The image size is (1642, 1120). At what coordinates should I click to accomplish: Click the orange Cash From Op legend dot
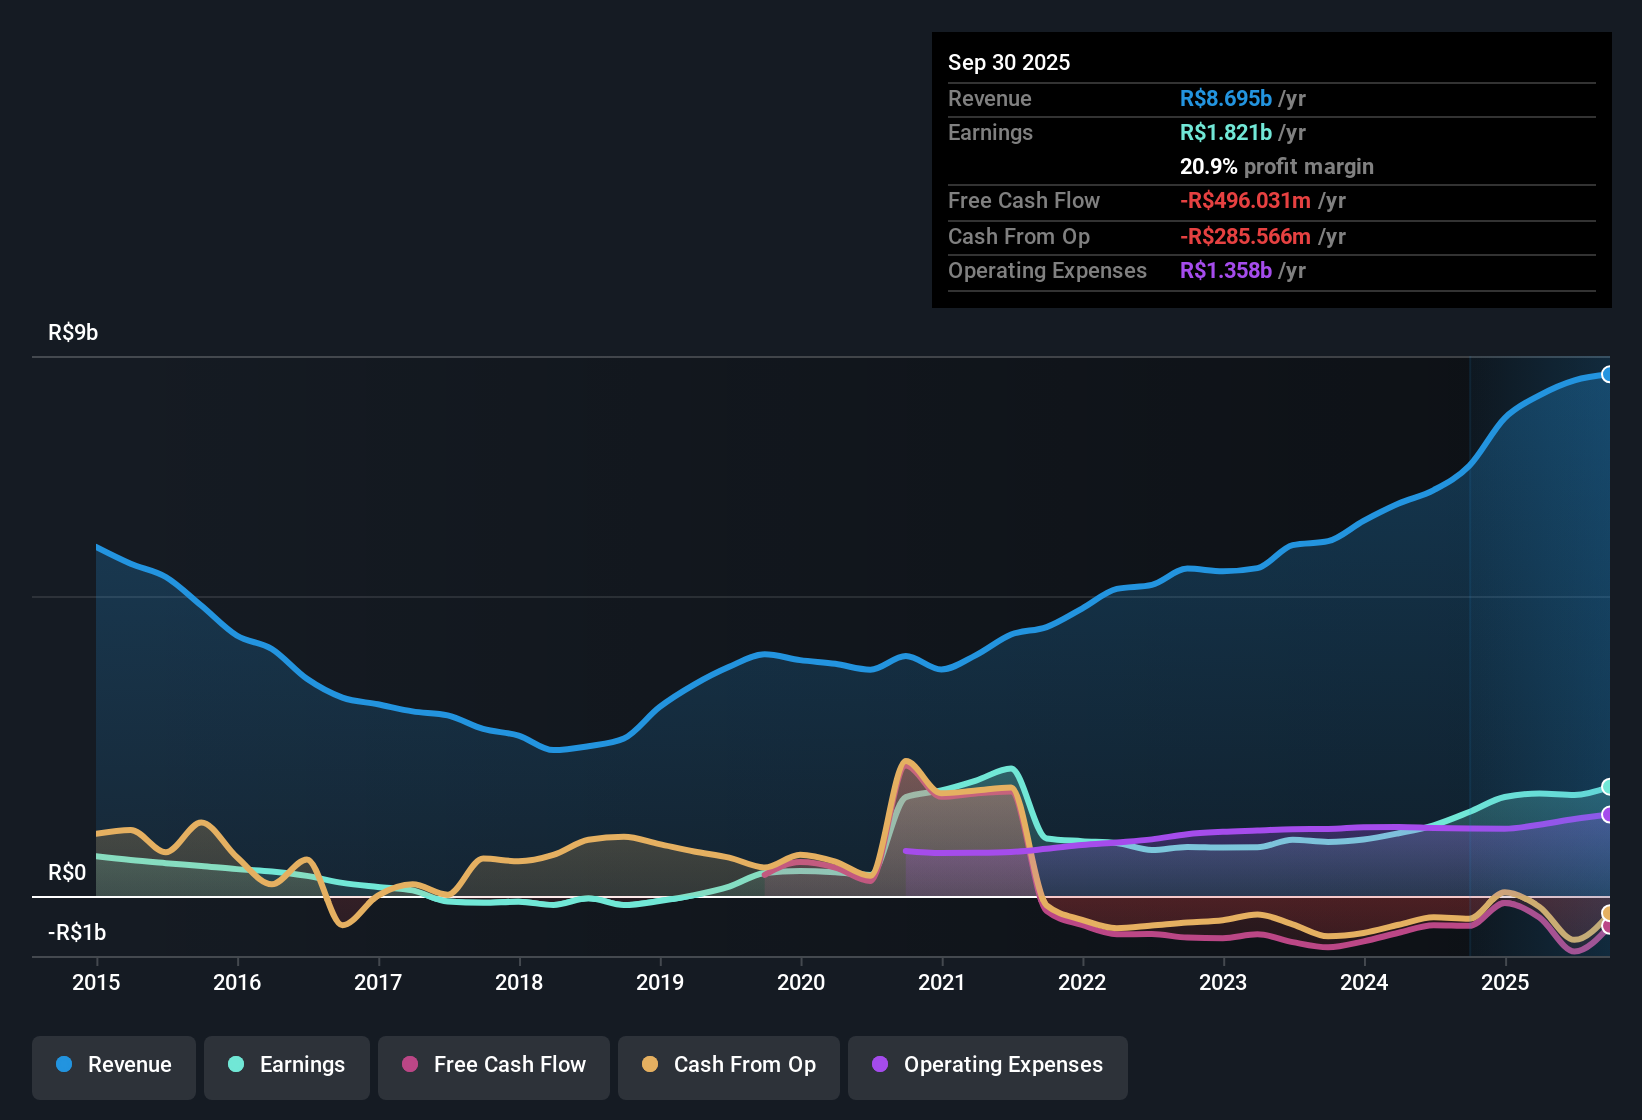[x=648, y=1065]
